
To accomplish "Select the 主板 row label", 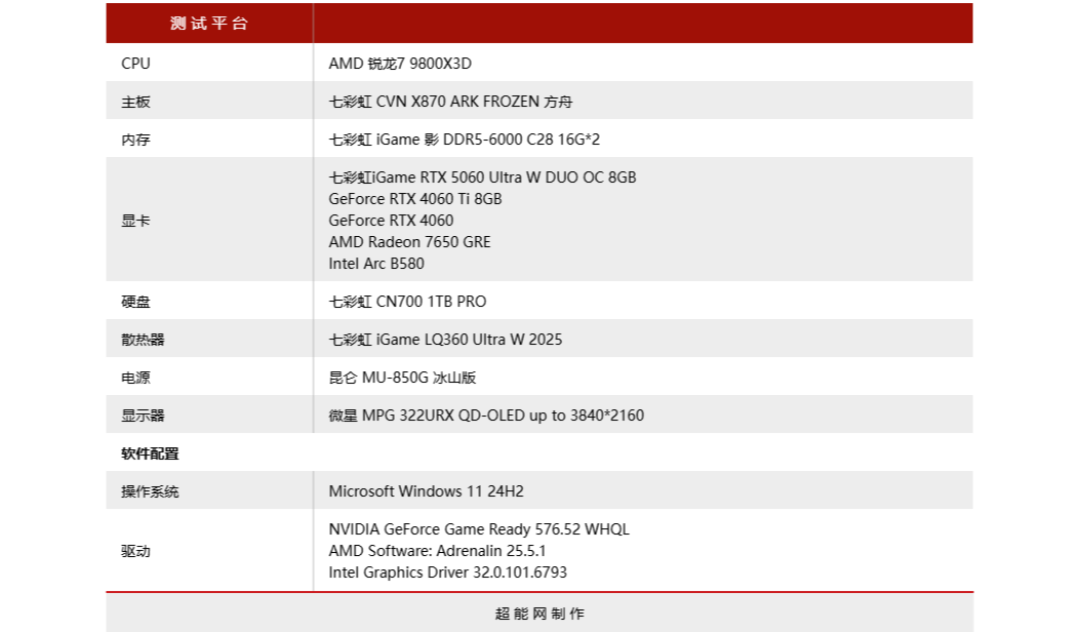I will pos(136,102).
